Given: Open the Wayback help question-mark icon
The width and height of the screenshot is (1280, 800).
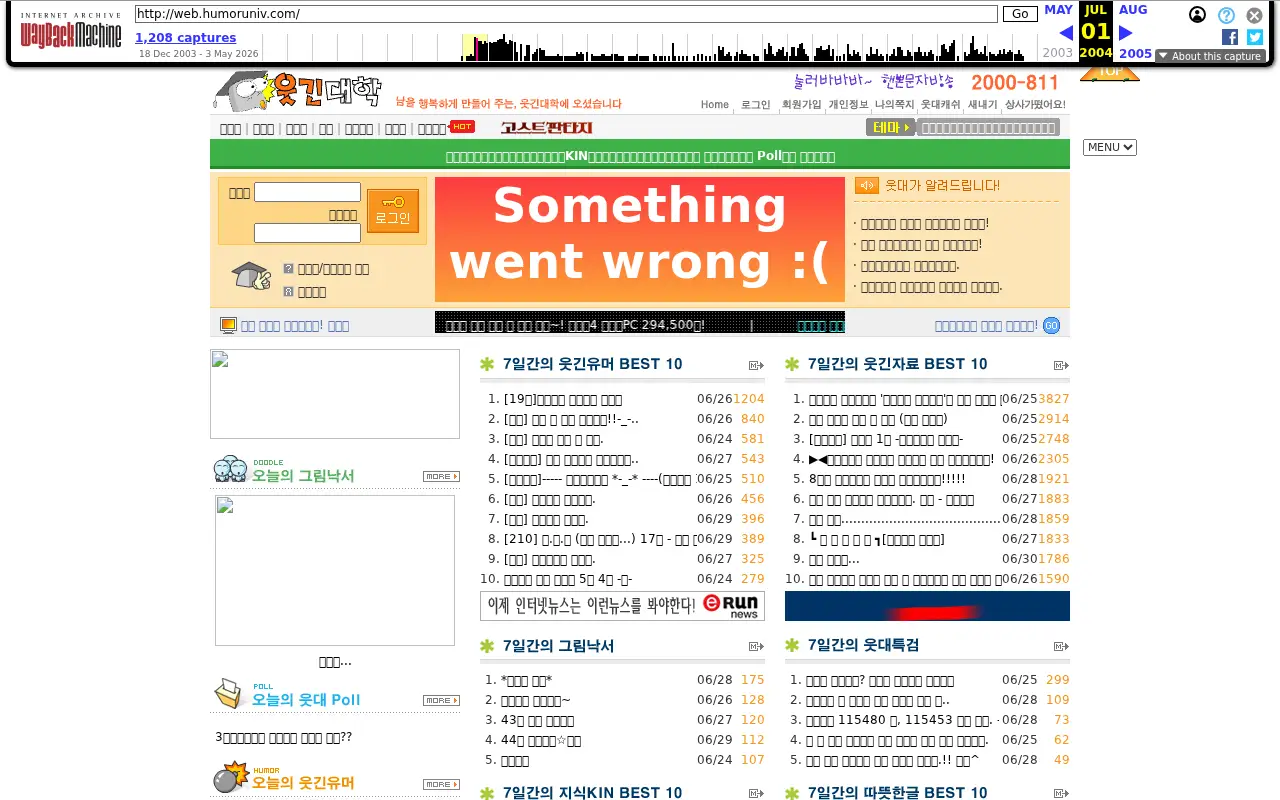Looking at the screenshot, I should (x=1226, y=15).
